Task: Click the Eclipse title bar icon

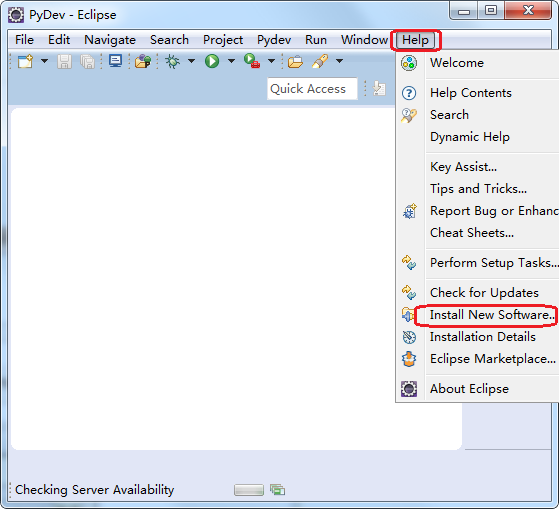Action: click(x=16, y=15)
